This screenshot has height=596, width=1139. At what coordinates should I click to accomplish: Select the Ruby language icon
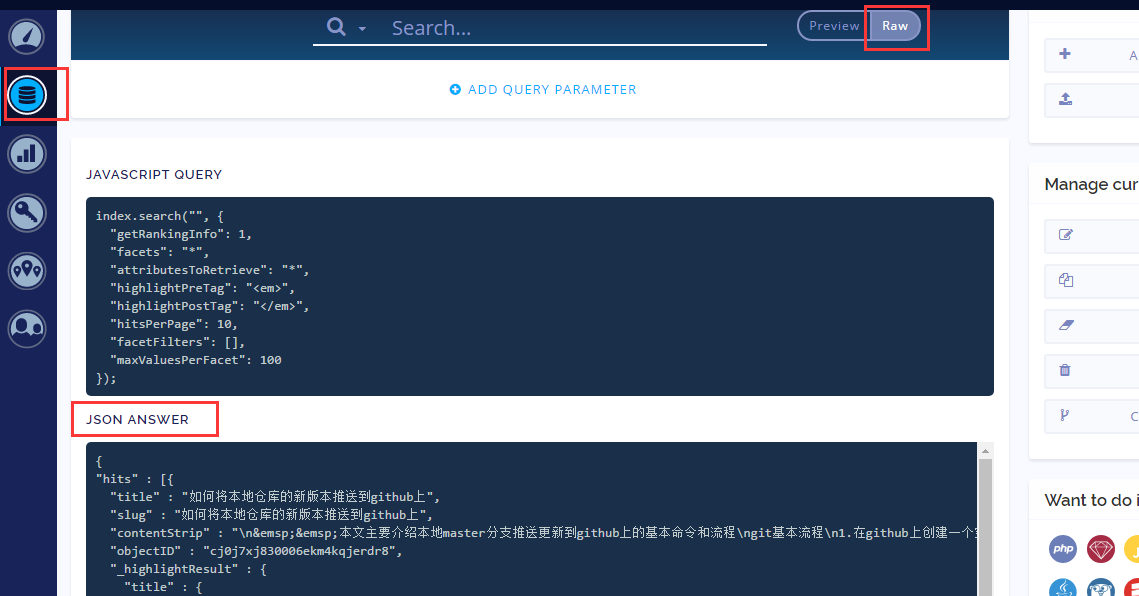point(1101,549)
